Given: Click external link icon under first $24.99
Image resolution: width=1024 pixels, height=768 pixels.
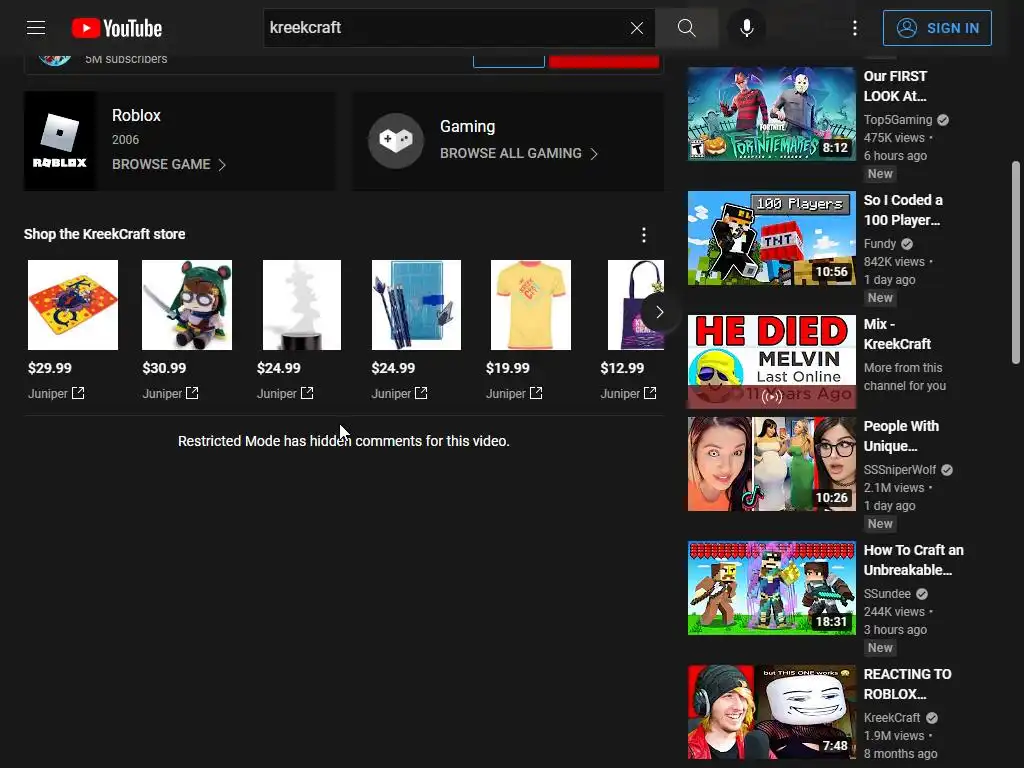Looking at the screenshot, I should [307, 393].
